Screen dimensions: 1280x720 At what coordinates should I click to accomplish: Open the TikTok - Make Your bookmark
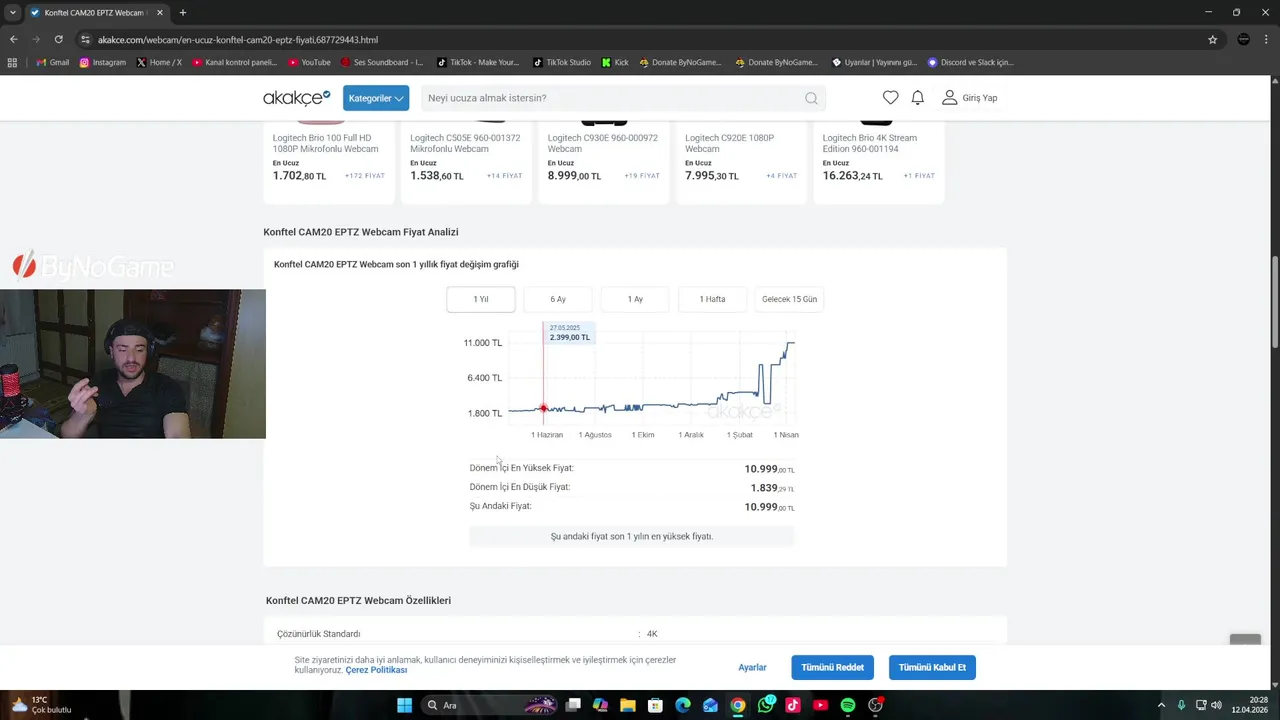tap(478, 62)
